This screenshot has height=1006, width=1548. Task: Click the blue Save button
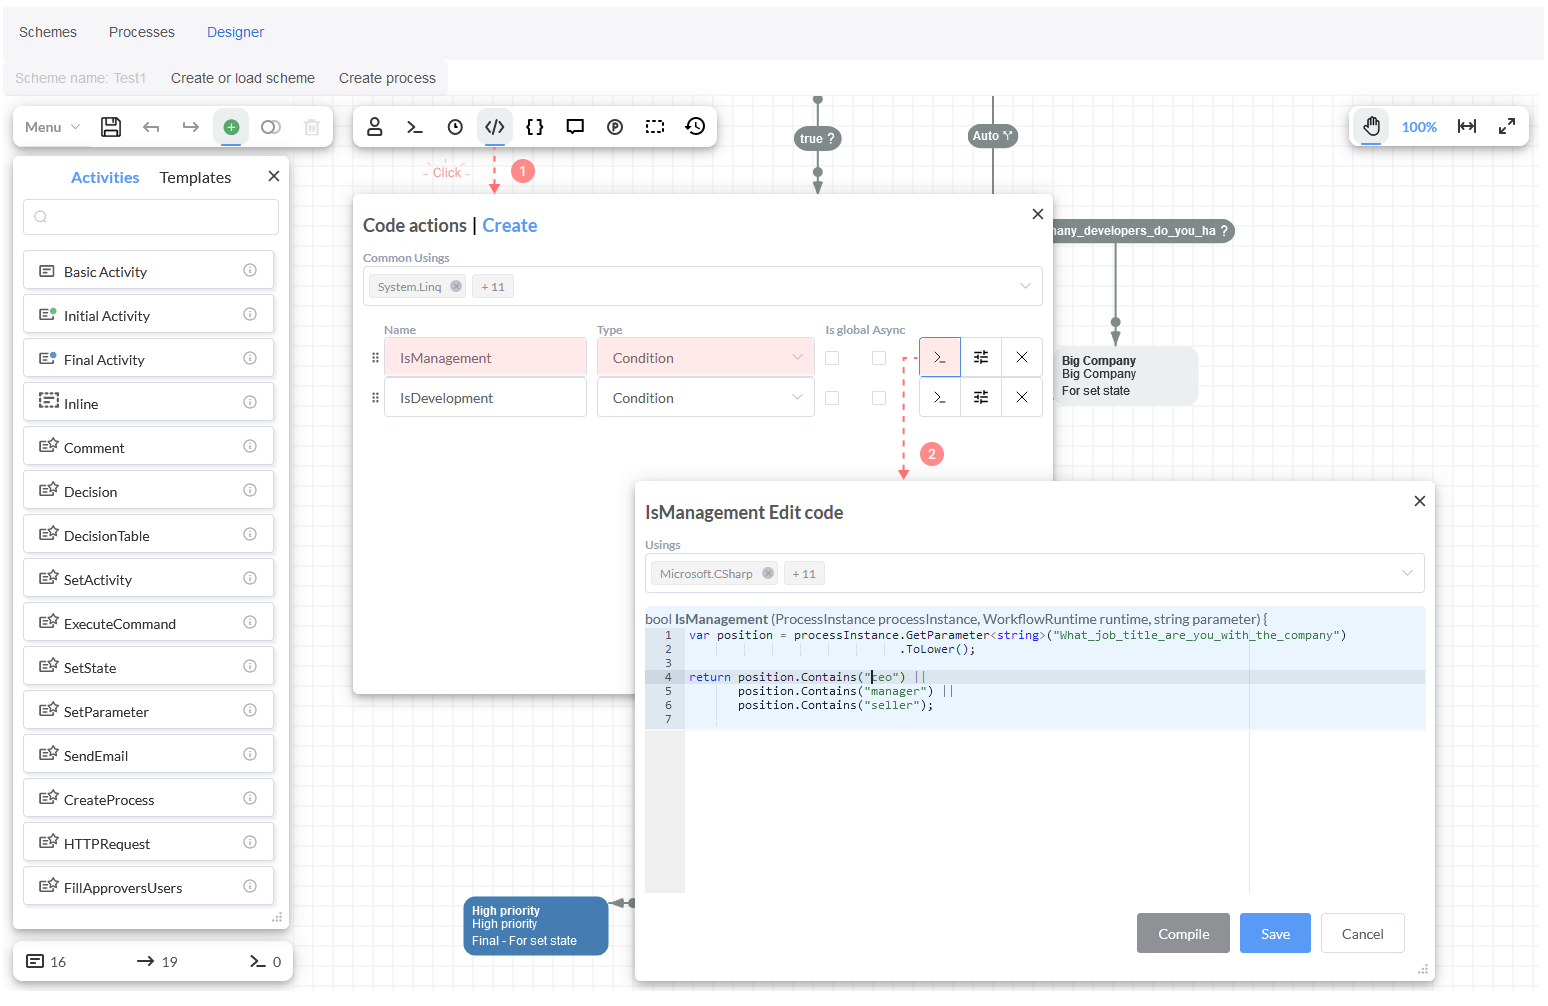pyautogui.click(x=1275, y=934)
